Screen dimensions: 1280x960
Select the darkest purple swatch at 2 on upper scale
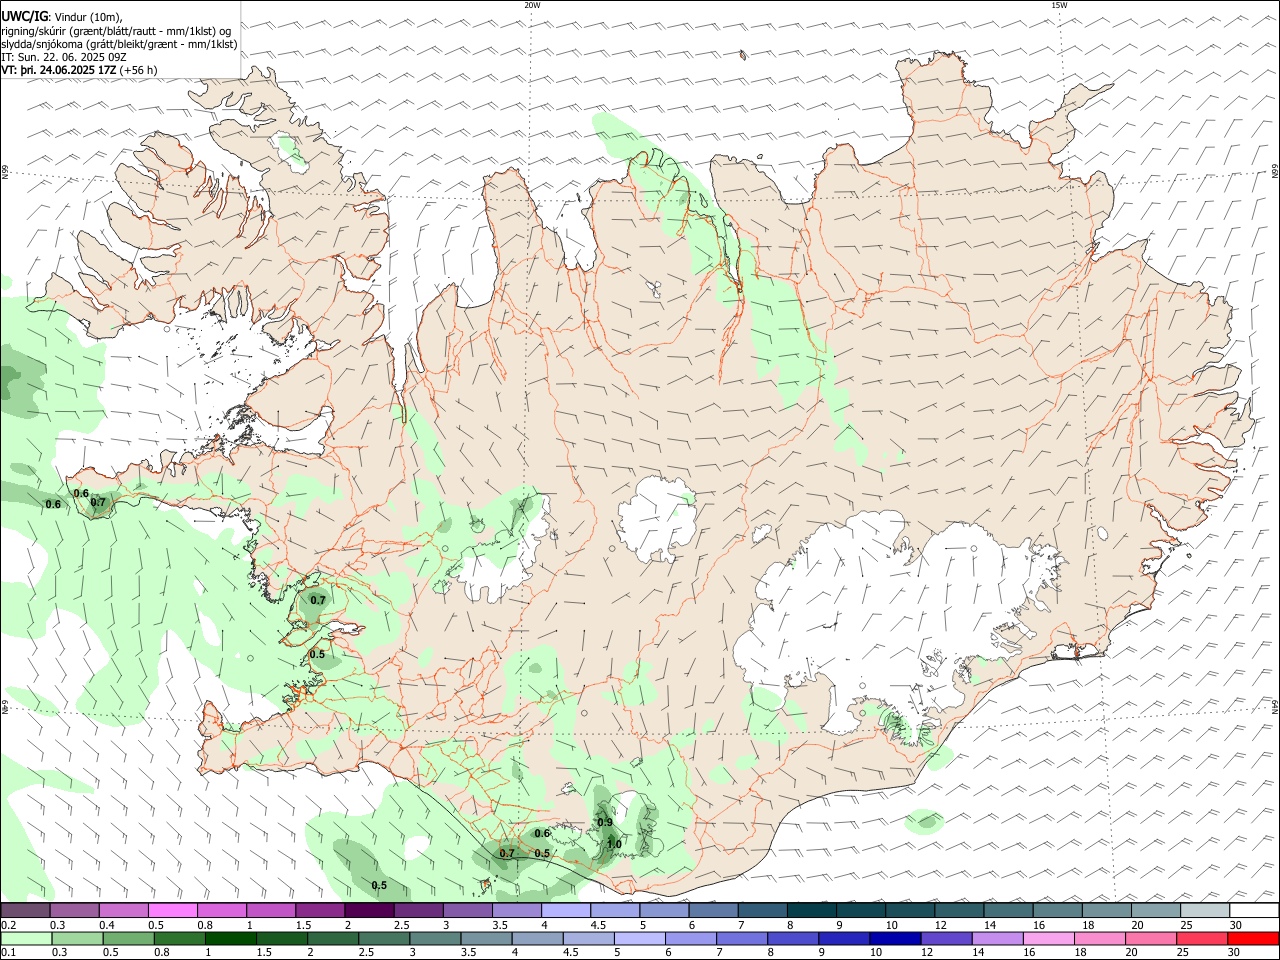368,911
